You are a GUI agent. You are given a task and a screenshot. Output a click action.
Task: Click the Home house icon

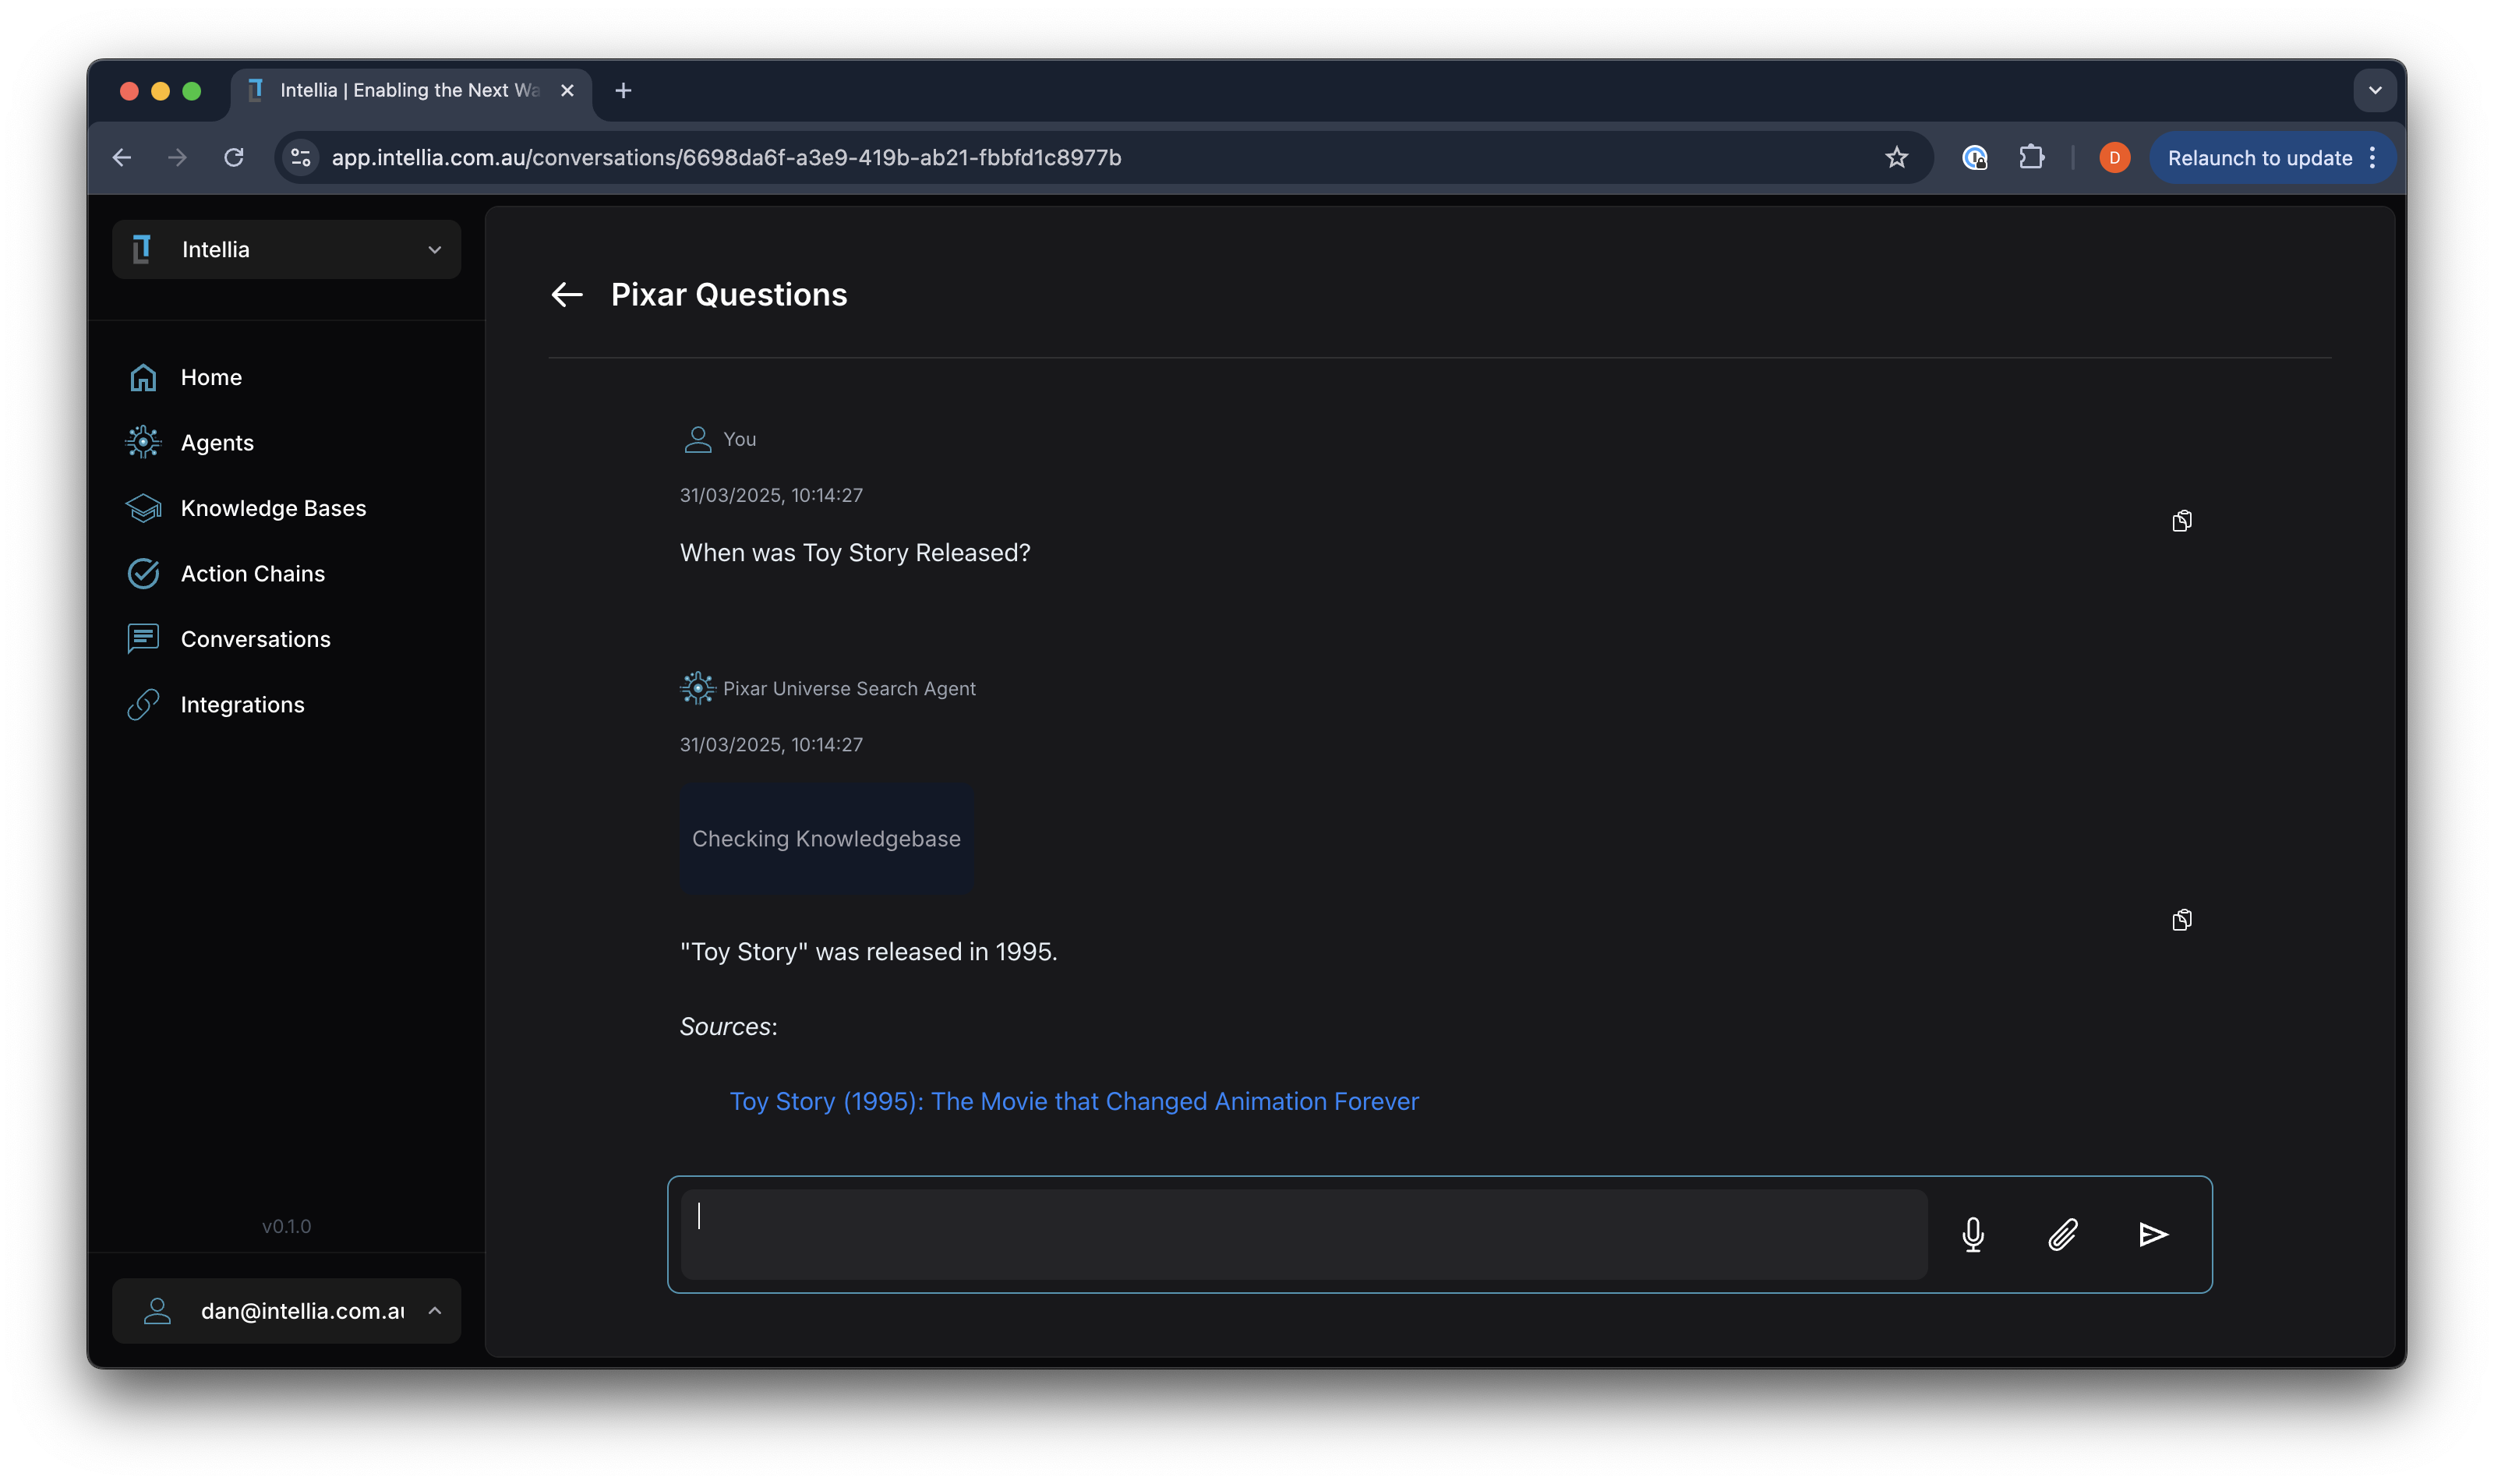pyautogui.click(x=143, y=377)
